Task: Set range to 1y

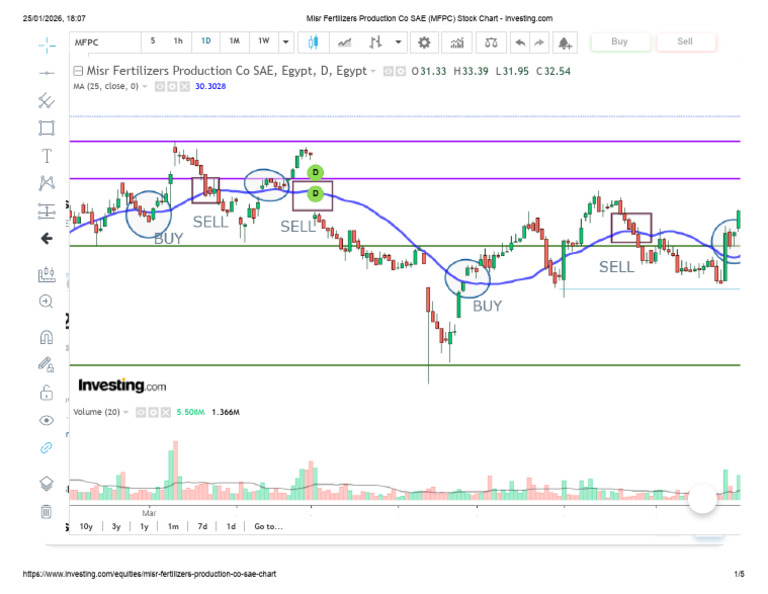Action: click(144, 526)
